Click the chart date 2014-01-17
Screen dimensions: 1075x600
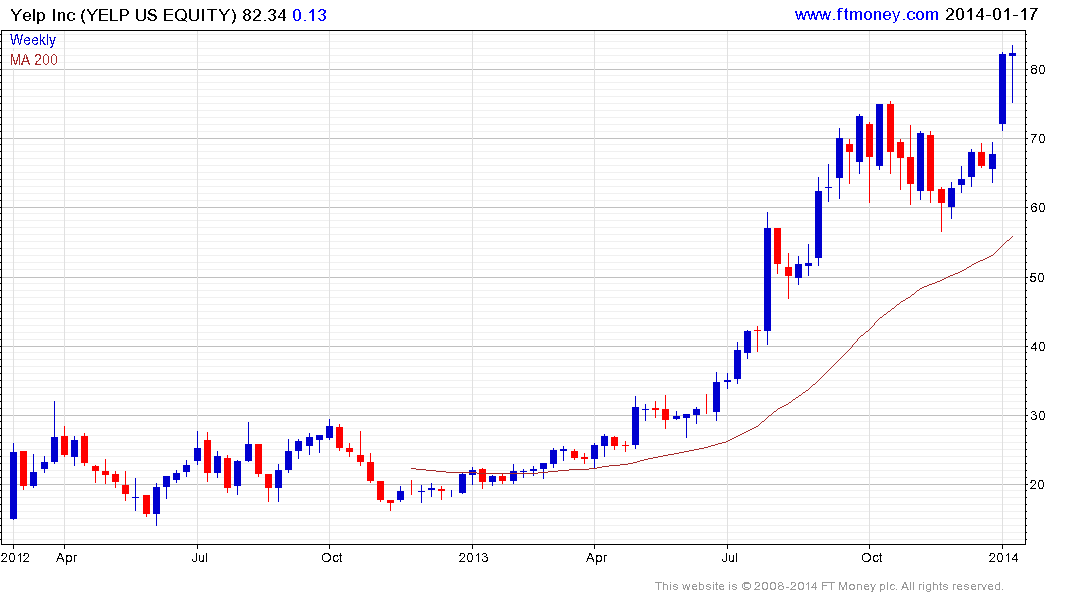991,14
